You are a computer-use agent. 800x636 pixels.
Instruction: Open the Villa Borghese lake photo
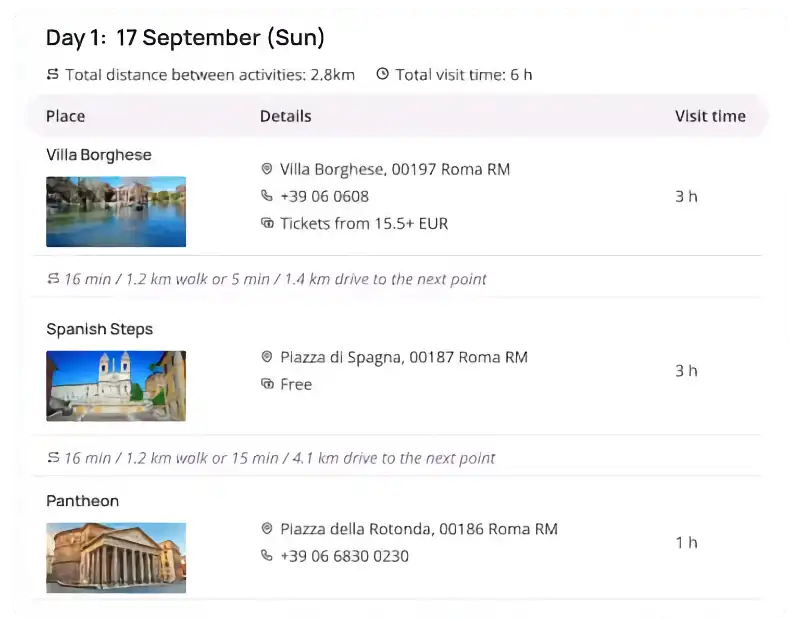(x=116, y=212)
